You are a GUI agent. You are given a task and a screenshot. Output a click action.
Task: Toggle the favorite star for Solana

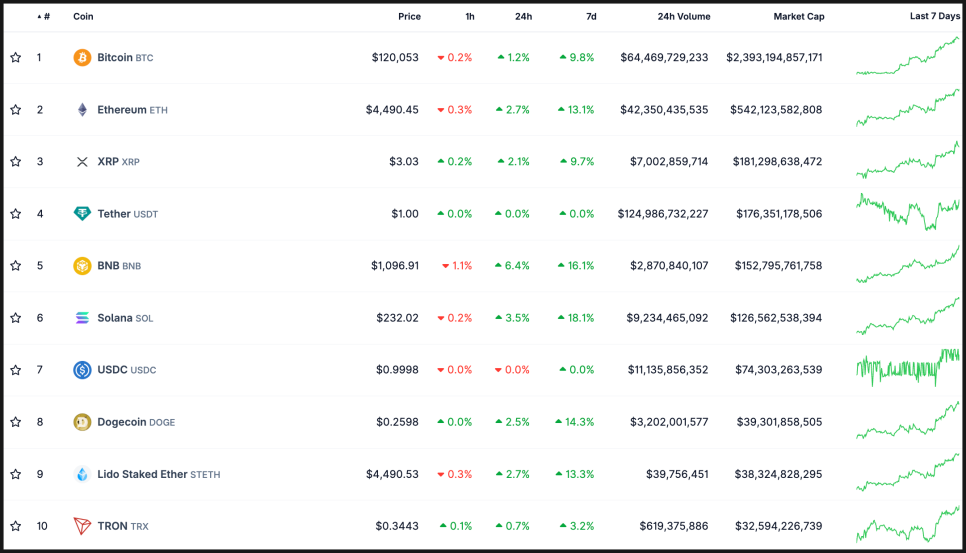16,318
